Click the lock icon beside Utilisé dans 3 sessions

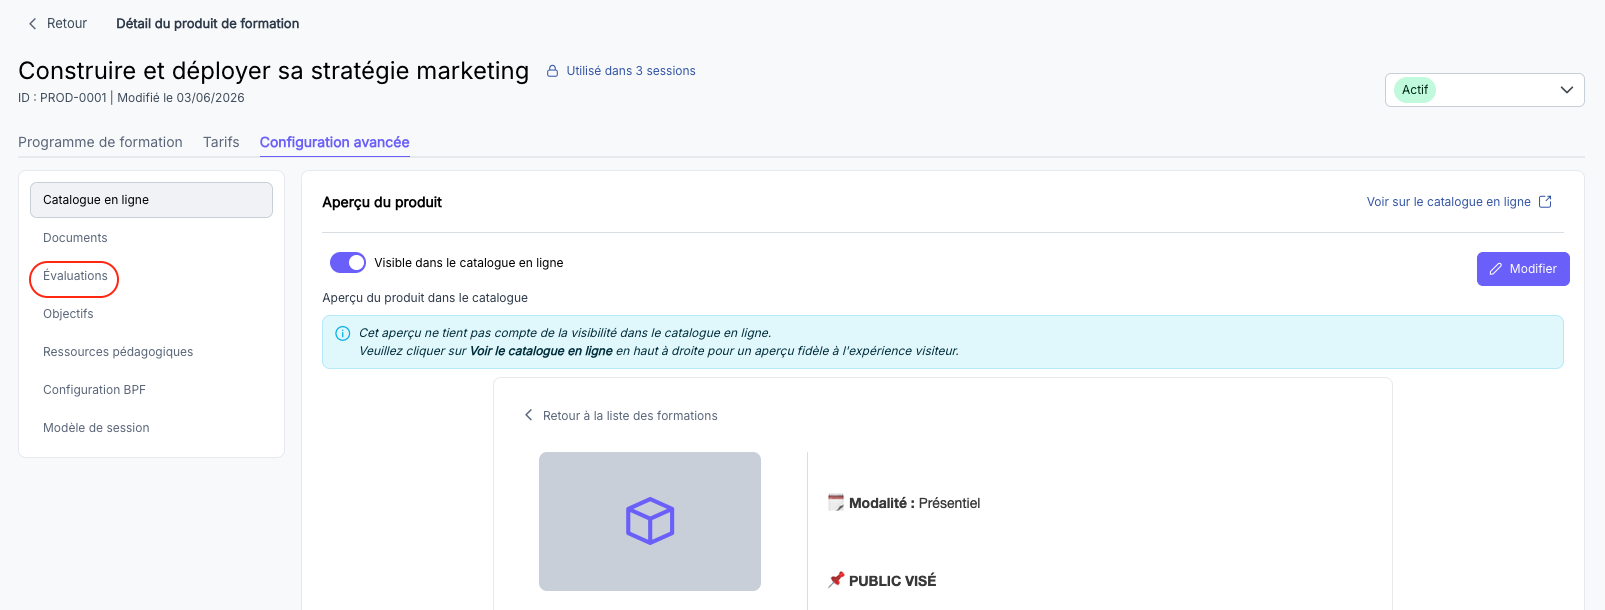(552, 71)
